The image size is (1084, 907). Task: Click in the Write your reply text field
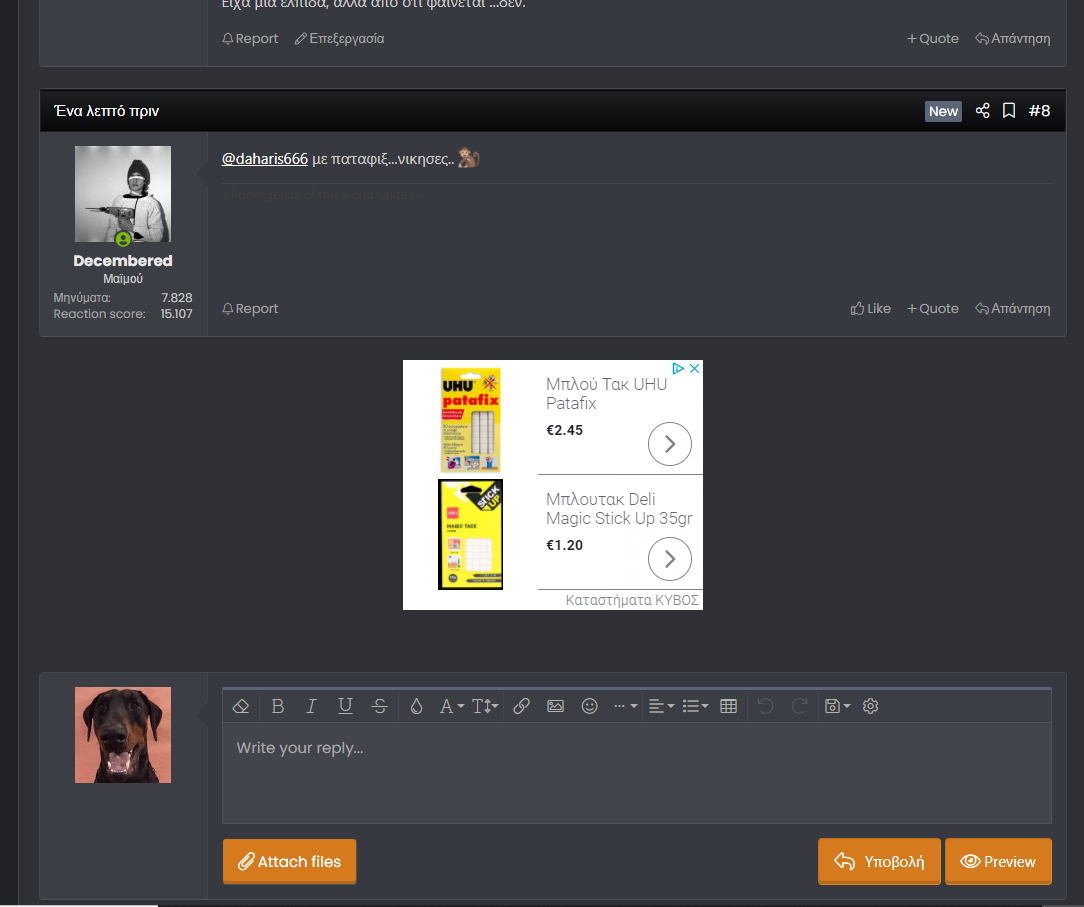[636, 773]
